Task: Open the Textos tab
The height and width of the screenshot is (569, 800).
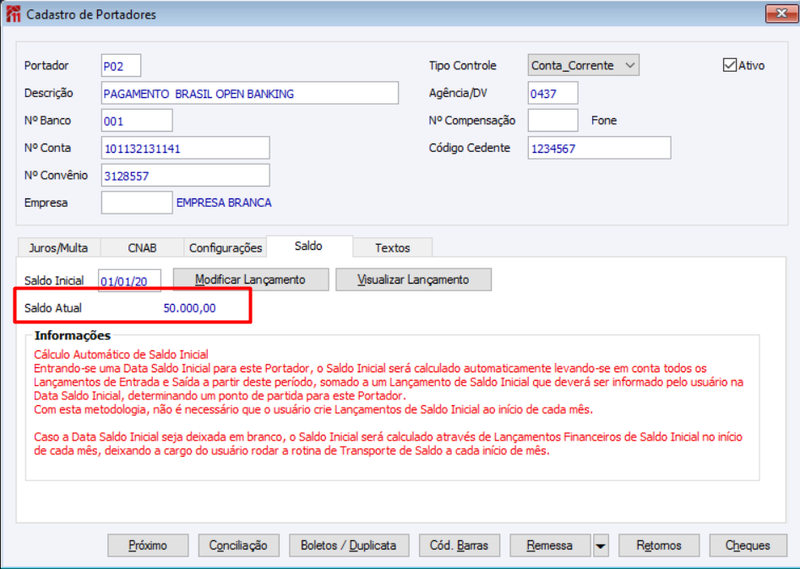Action: pyautogui.click(x=392, y=248)
